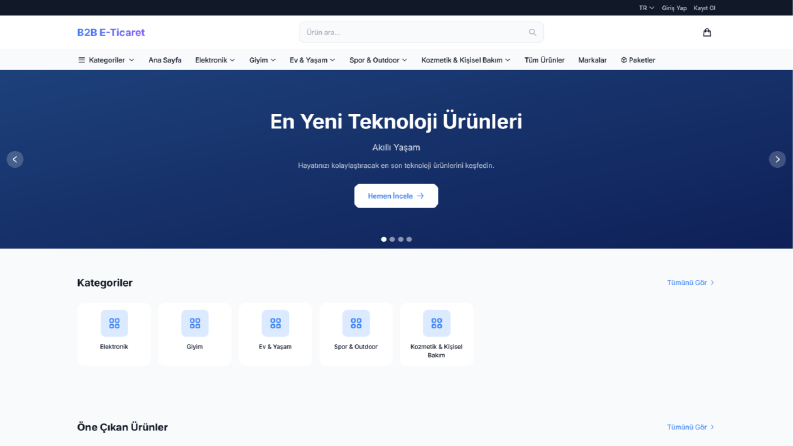
Task: Expand Kozmetik & Kişisel Bakım nav dropdown
Action: click(x=466, y=60)
